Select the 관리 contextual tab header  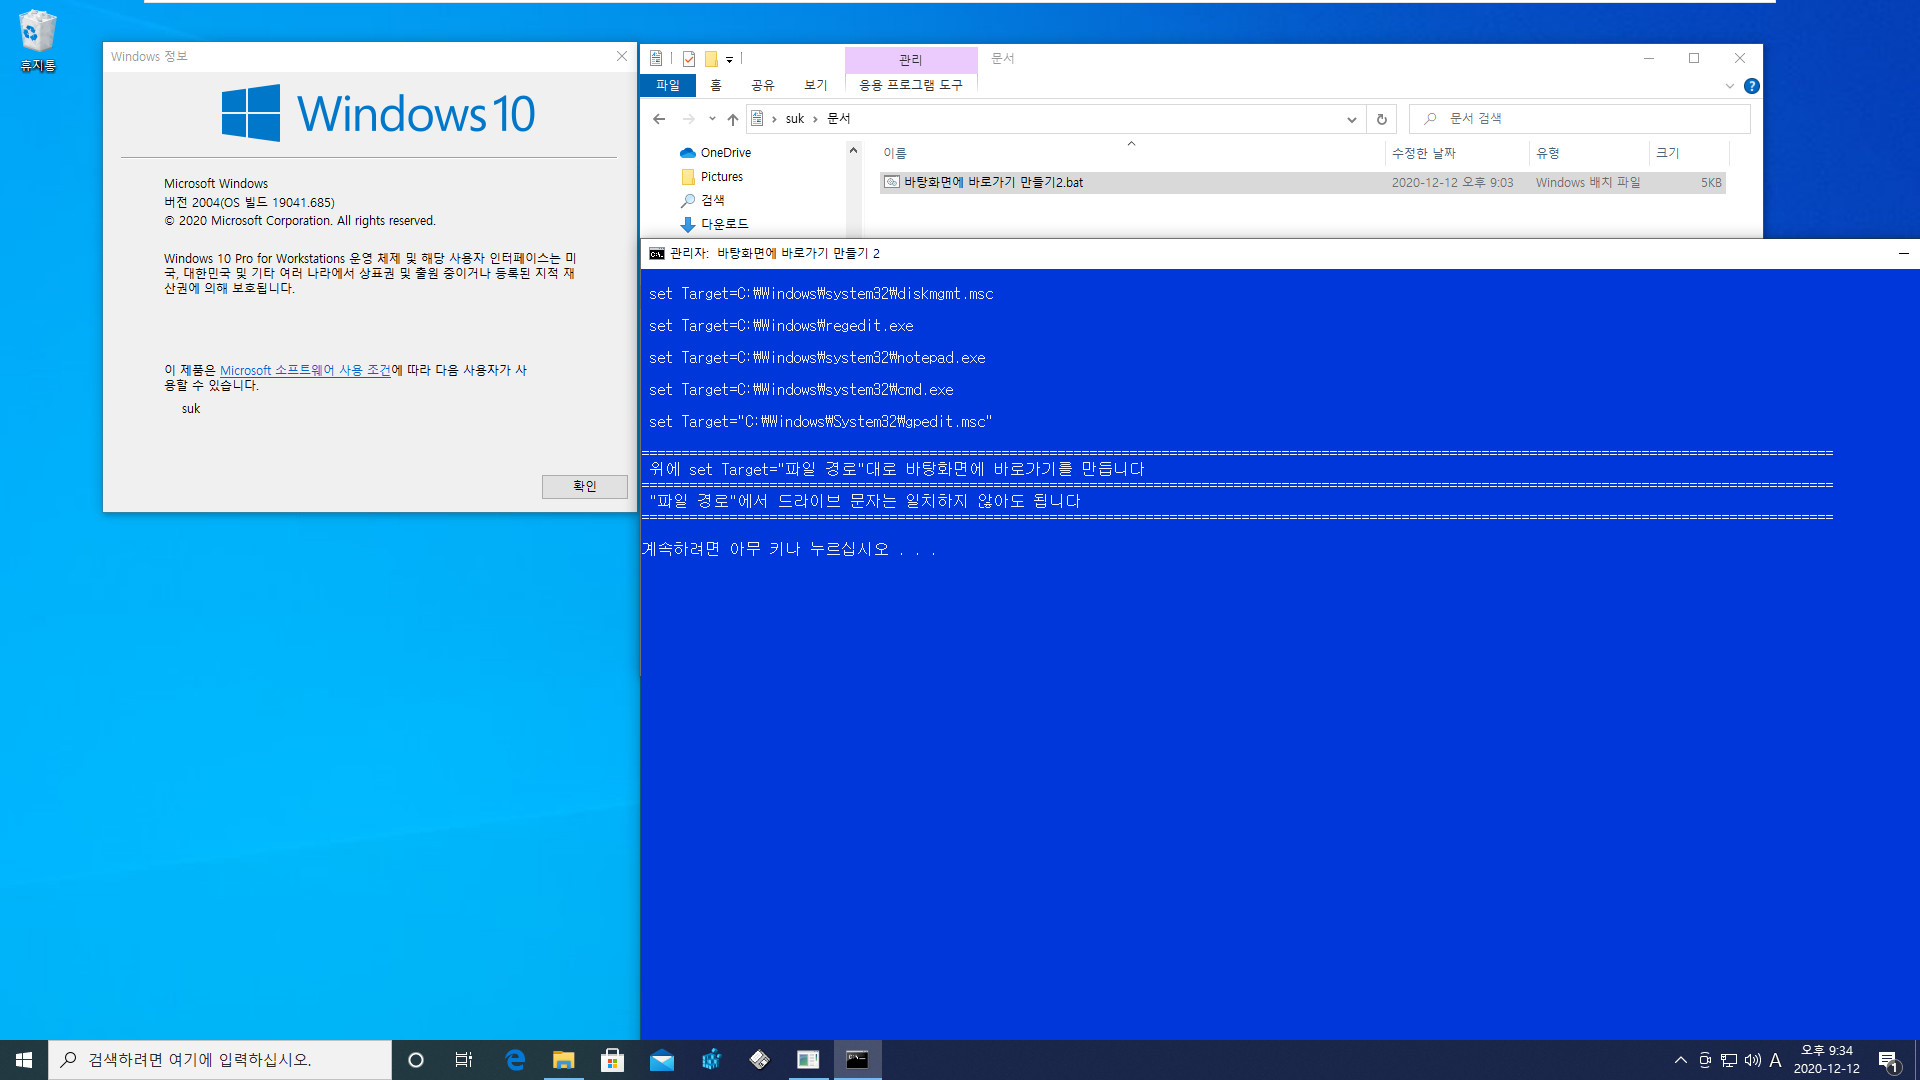(911, 60)
